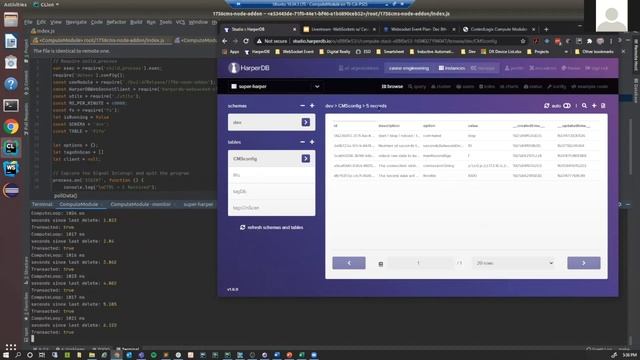640x360 pixels.
Task: Open Chrome extensions puzzle icon
Action: click(589, 41)
